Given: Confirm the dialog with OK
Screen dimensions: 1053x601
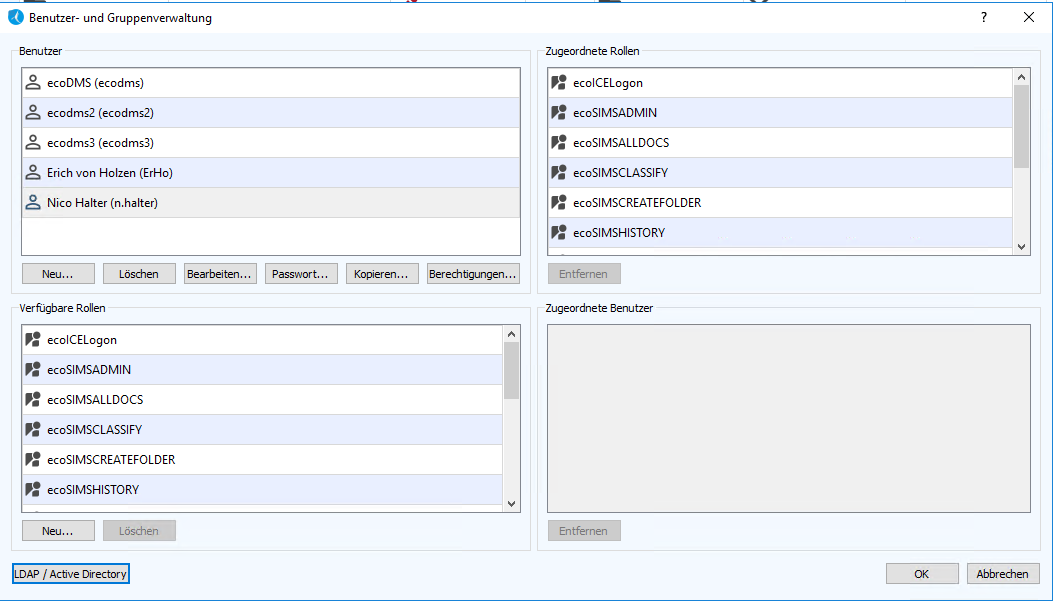Looking at the screenshot, I should (922, 573).
